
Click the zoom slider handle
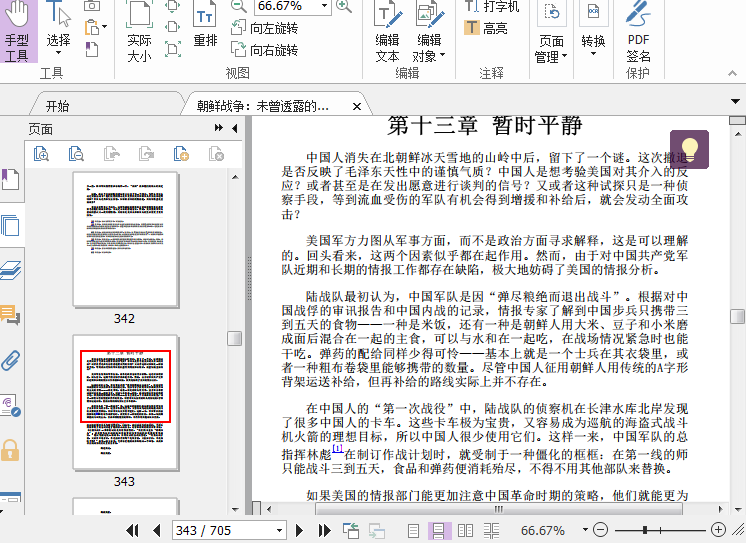645,529
